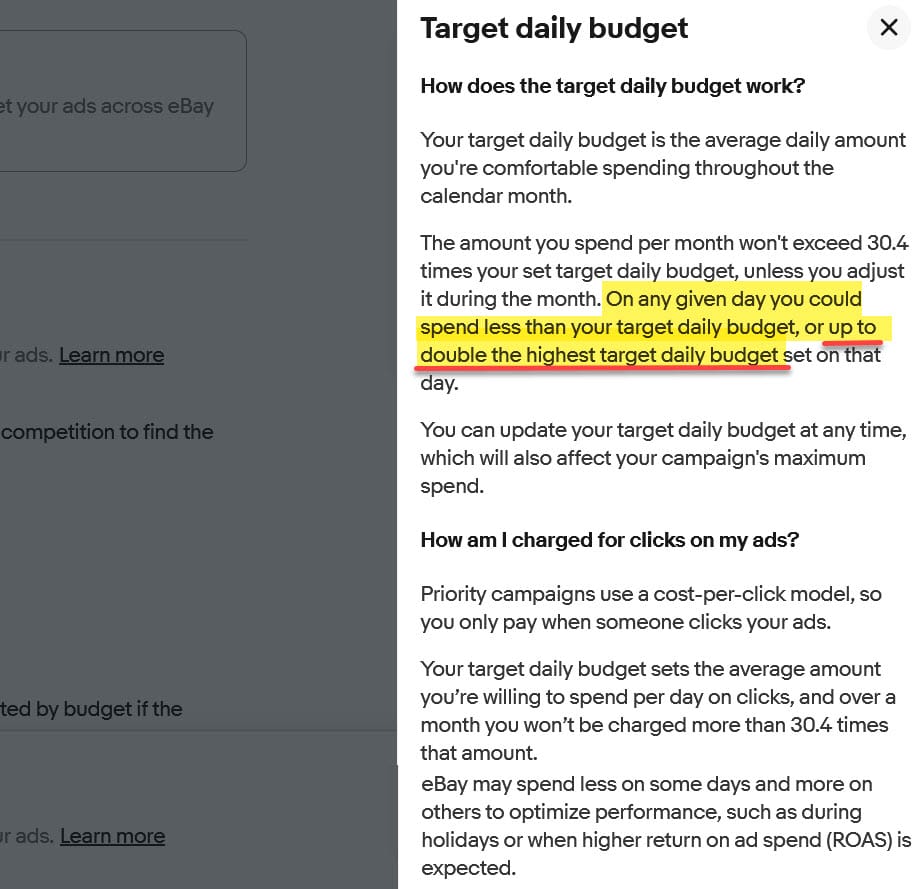
Task: Click the words 'calendar month' in the first paragraph
Action: [495, 195]
